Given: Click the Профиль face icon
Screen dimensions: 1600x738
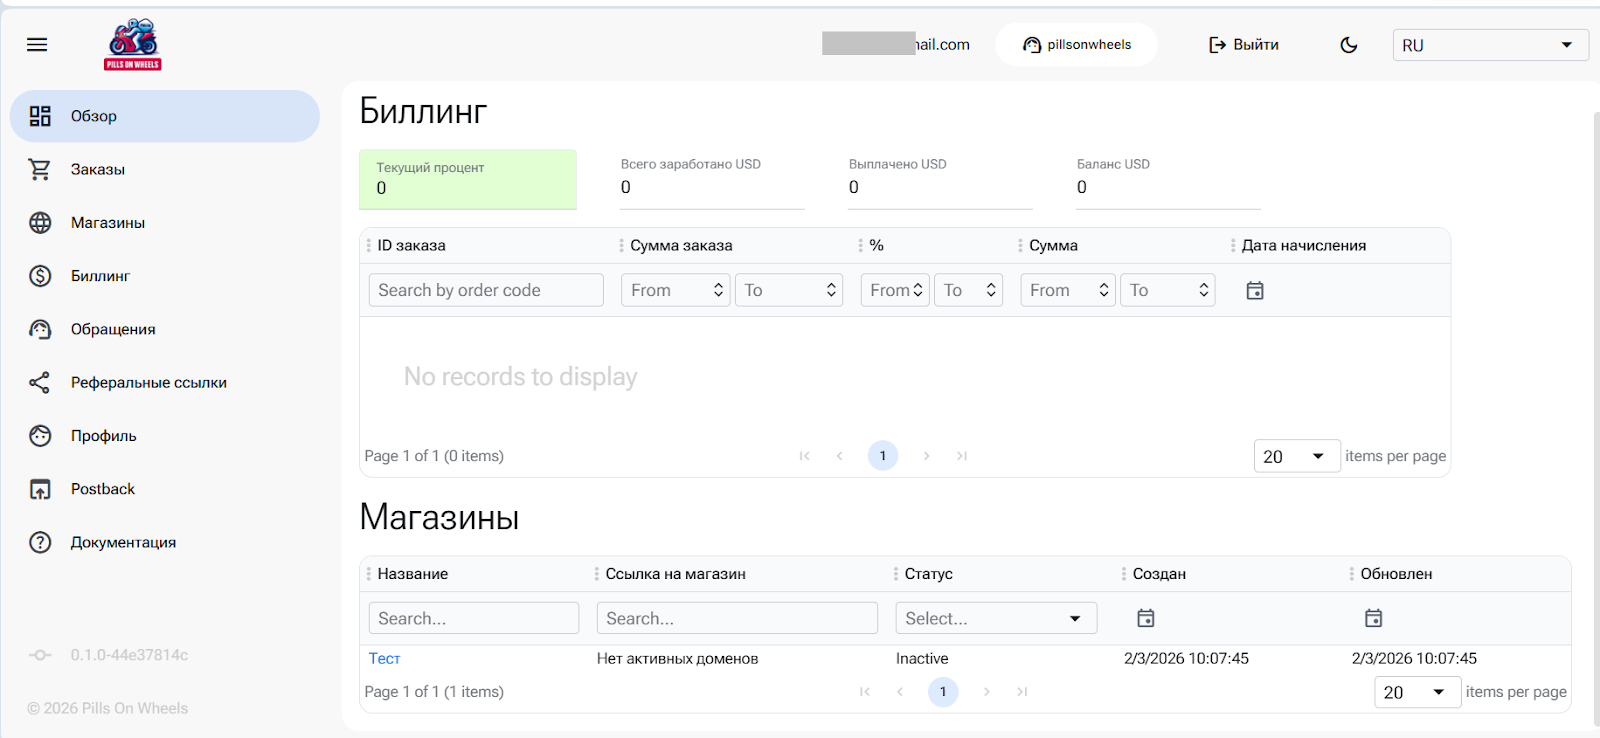Looking at the screenshot, I should pos(40,436).
